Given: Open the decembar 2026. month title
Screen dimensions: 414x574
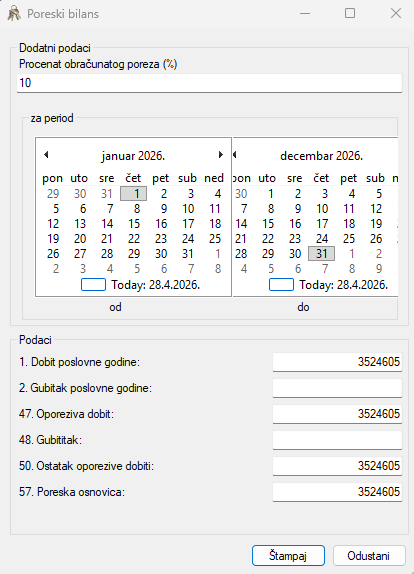Looking at the screenshot, I should point(321,156).
